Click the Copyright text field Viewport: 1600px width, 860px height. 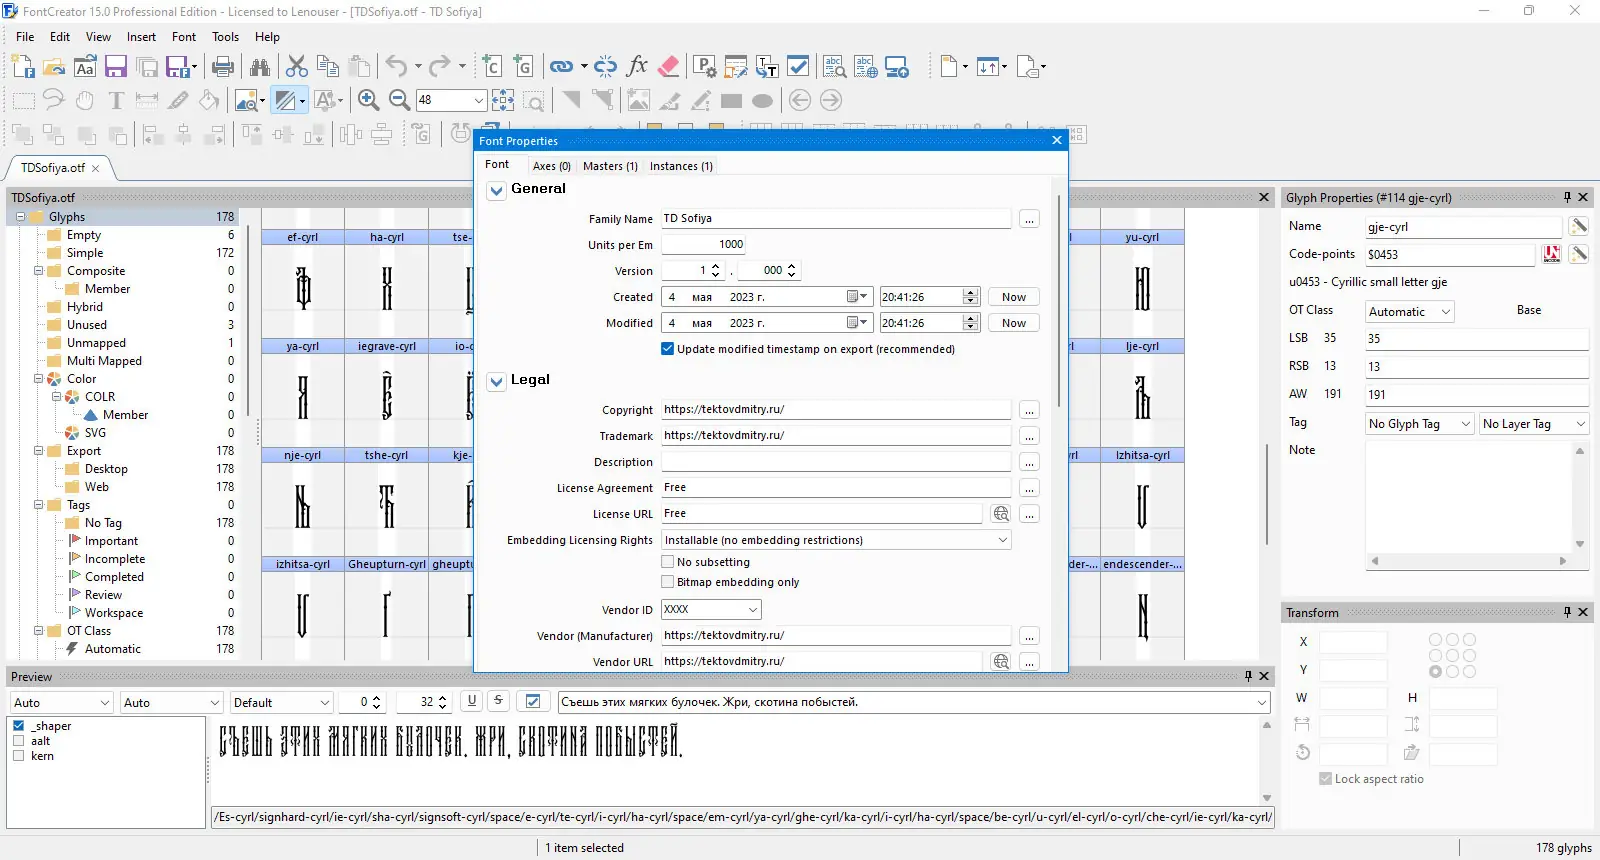click(835, 410)
